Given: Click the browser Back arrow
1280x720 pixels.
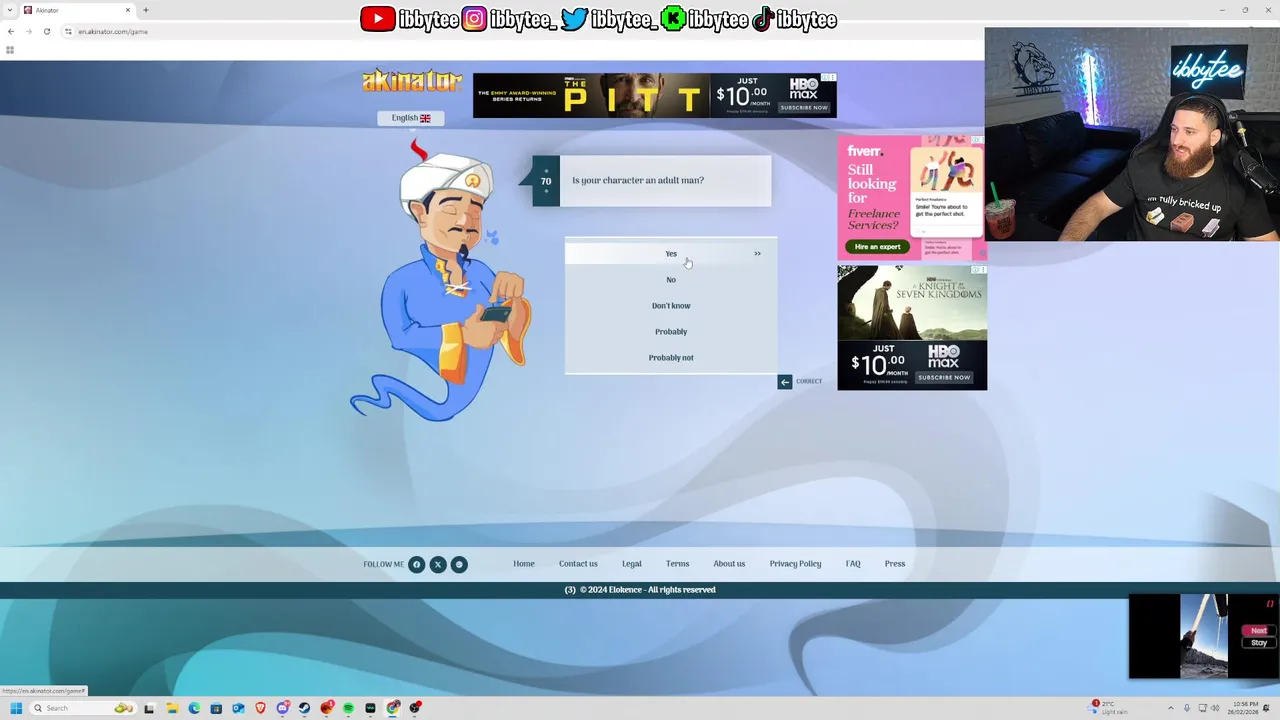Looking at the screenshot, I should (x=10, y=31).
